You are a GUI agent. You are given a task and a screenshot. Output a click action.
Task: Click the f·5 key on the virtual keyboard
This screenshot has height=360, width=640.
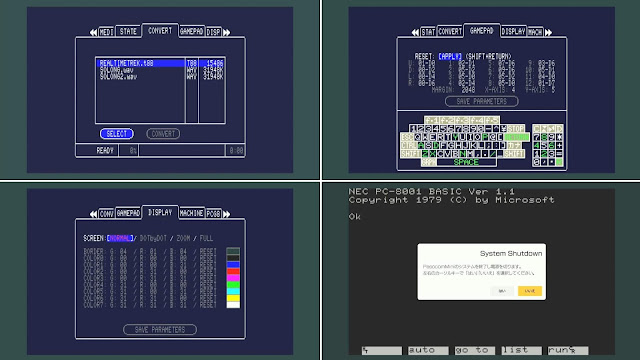click(492, 120)
